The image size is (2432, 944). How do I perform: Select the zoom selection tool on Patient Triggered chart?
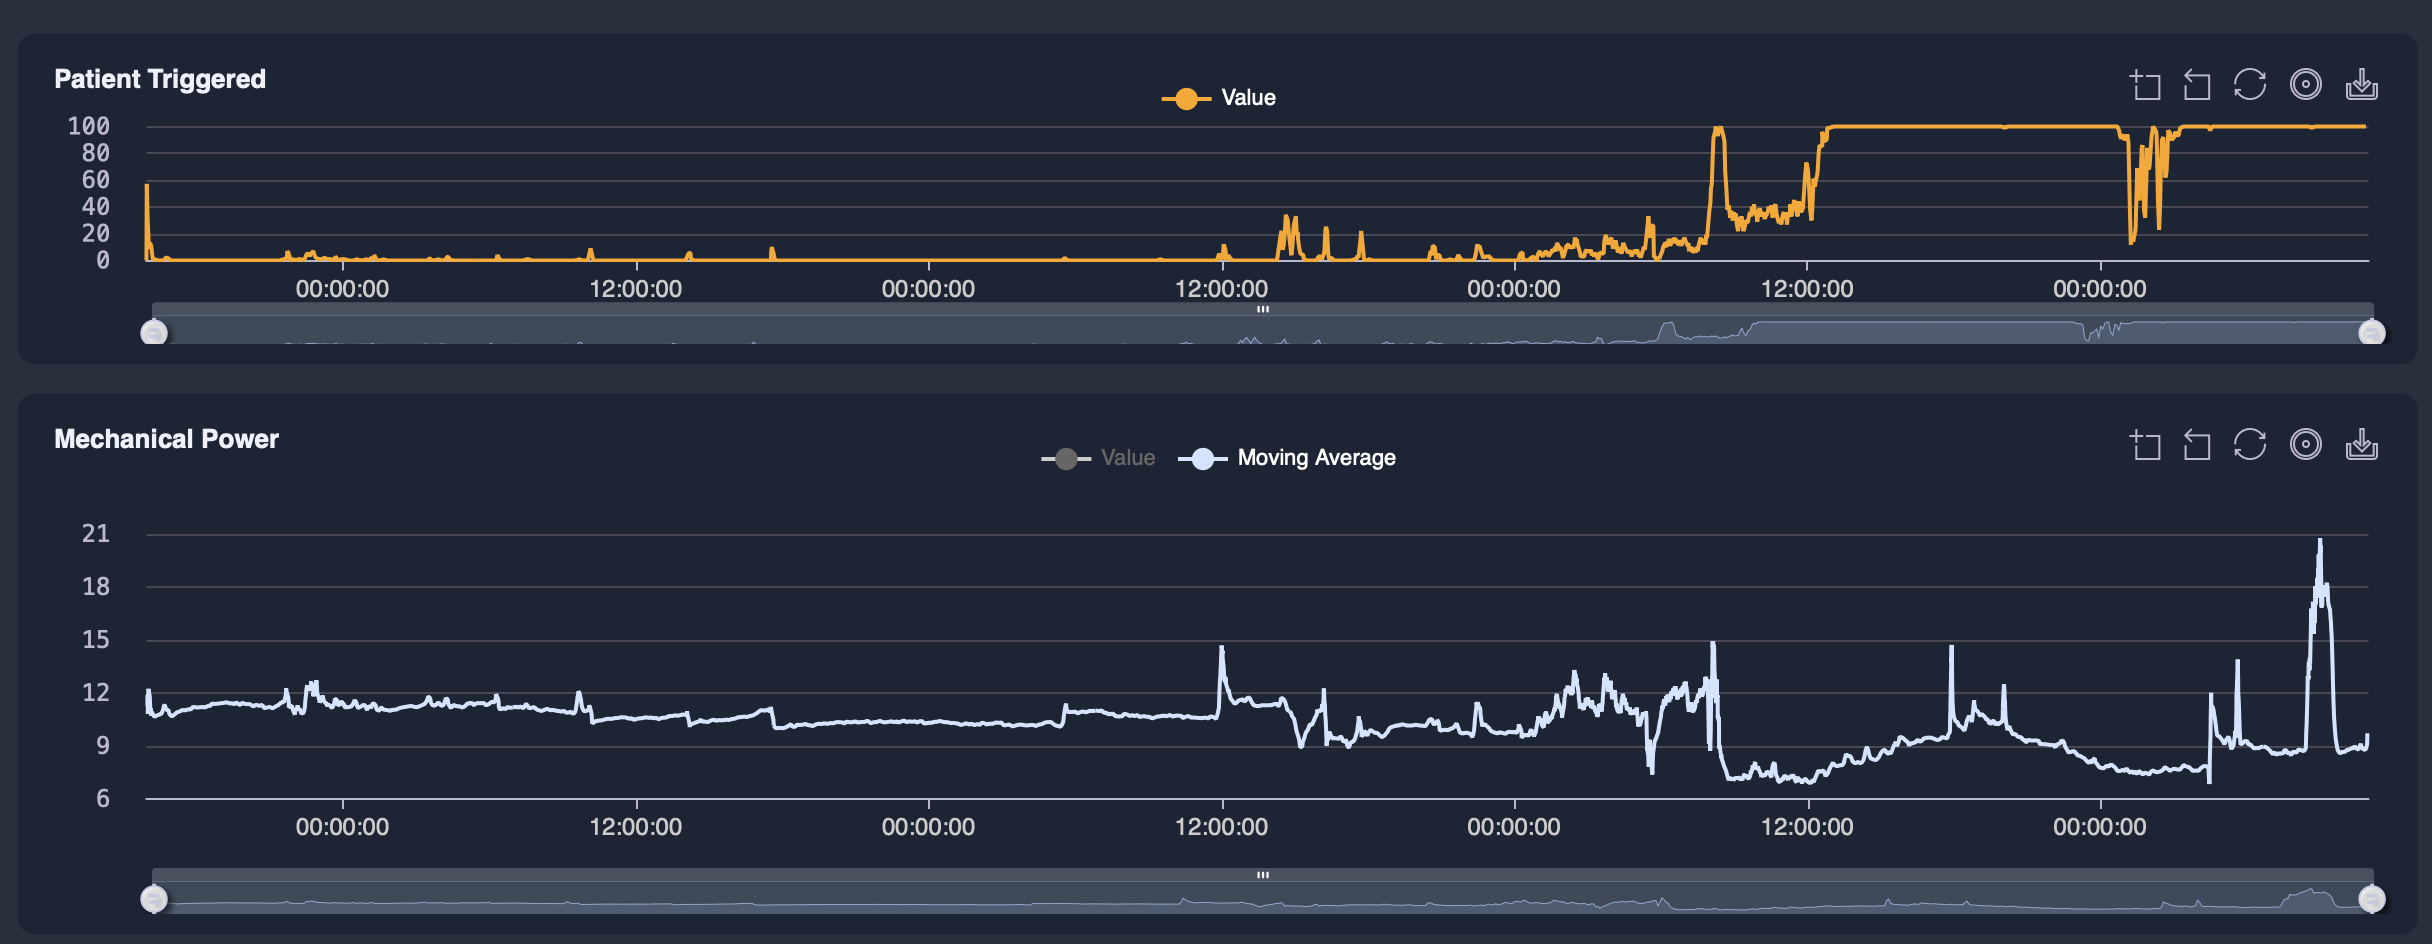click(x=2144, y=86)
